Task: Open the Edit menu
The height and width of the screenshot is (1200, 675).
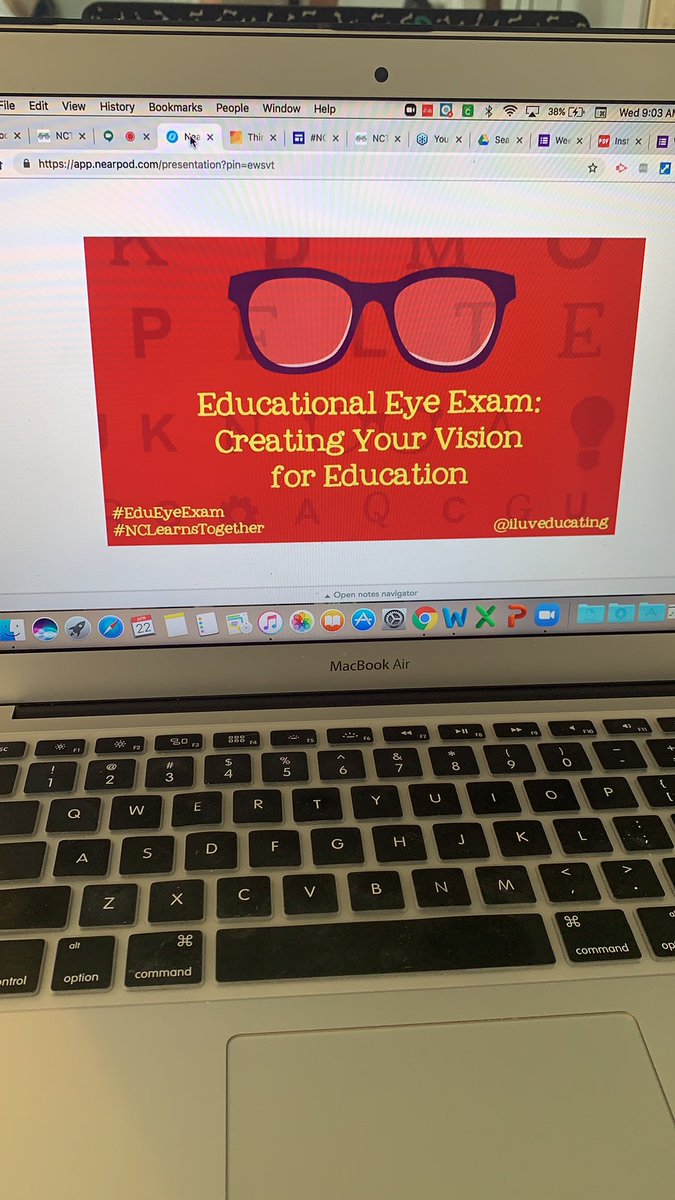Action: pos(38,106)
